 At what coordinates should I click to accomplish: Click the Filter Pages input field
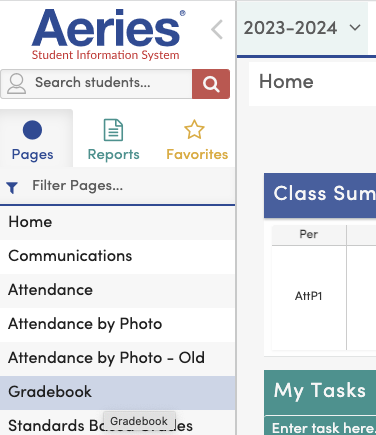click(x=132, y=186)
